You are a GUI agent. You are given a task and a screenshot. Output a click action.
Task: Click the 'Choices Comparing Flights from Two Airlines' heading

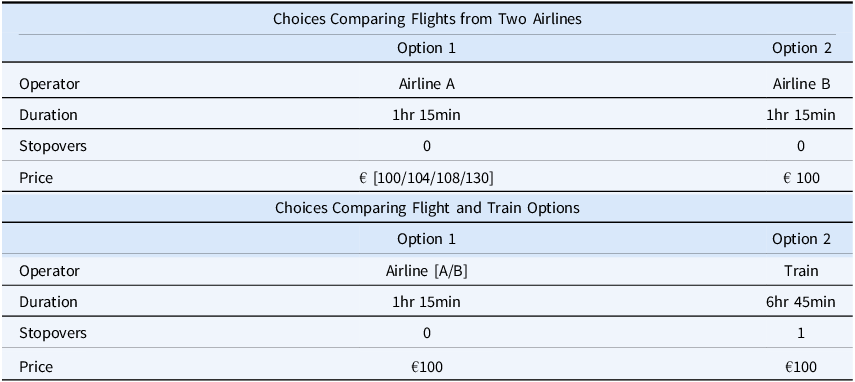(x=427, y=19)
